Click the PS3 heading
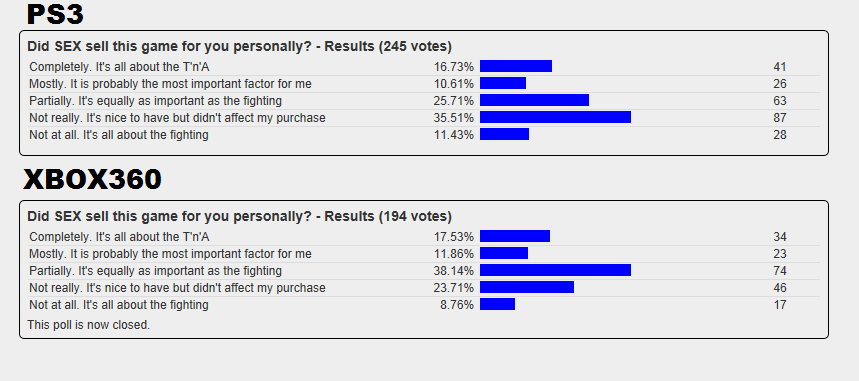The width and height of the screenshot is (859, 381). [x=55, y=15]
